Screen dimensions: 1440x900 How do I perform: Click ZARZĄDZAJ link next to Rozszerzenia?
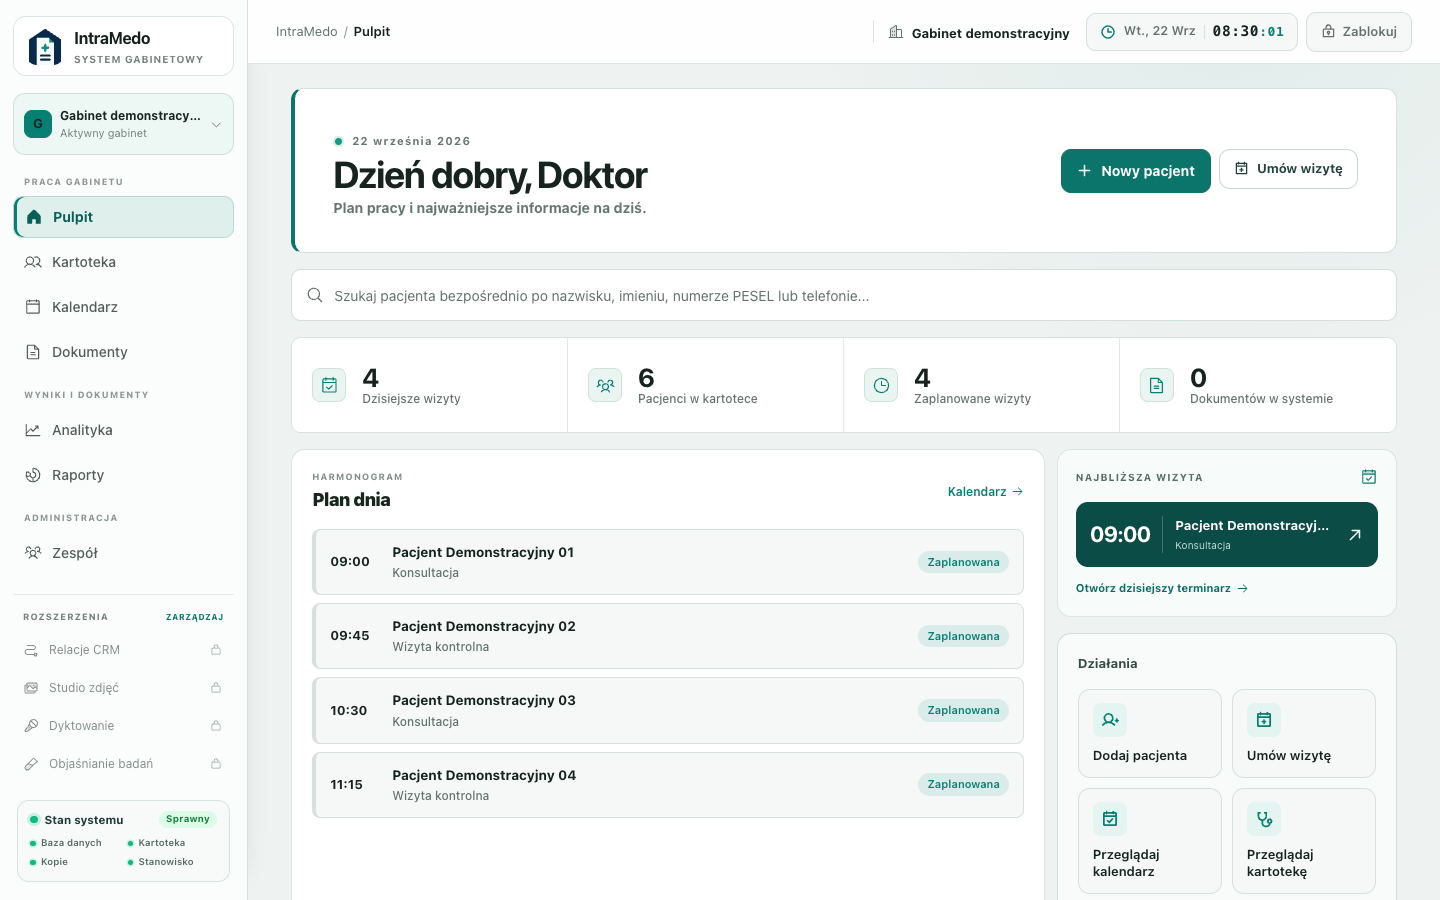[195, 617]
